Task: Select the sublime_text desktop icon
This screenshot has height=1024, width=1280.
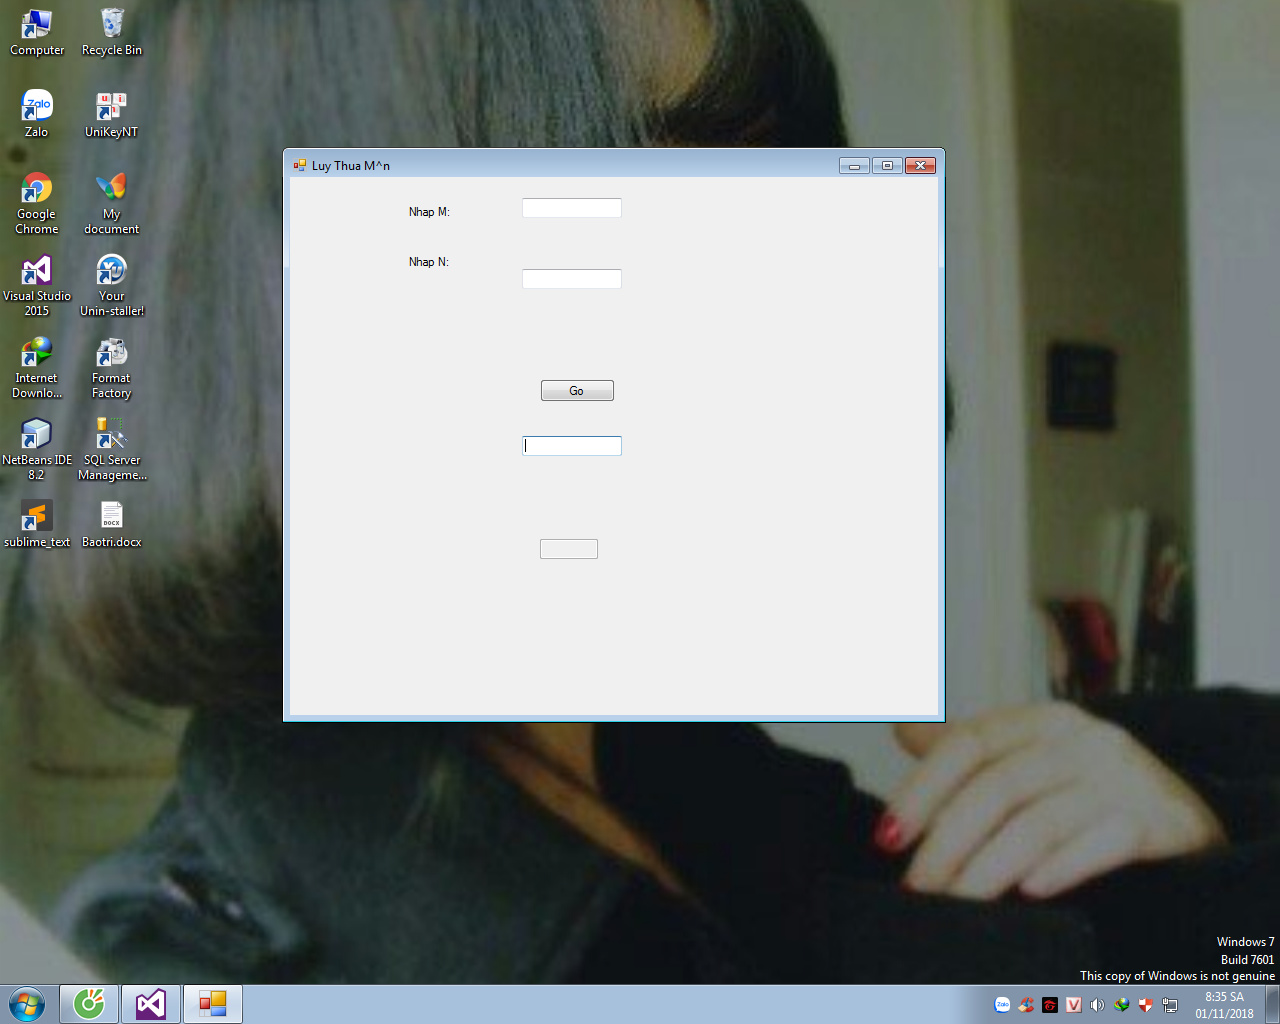Action: pyautogui.click(x=37, y=518)
